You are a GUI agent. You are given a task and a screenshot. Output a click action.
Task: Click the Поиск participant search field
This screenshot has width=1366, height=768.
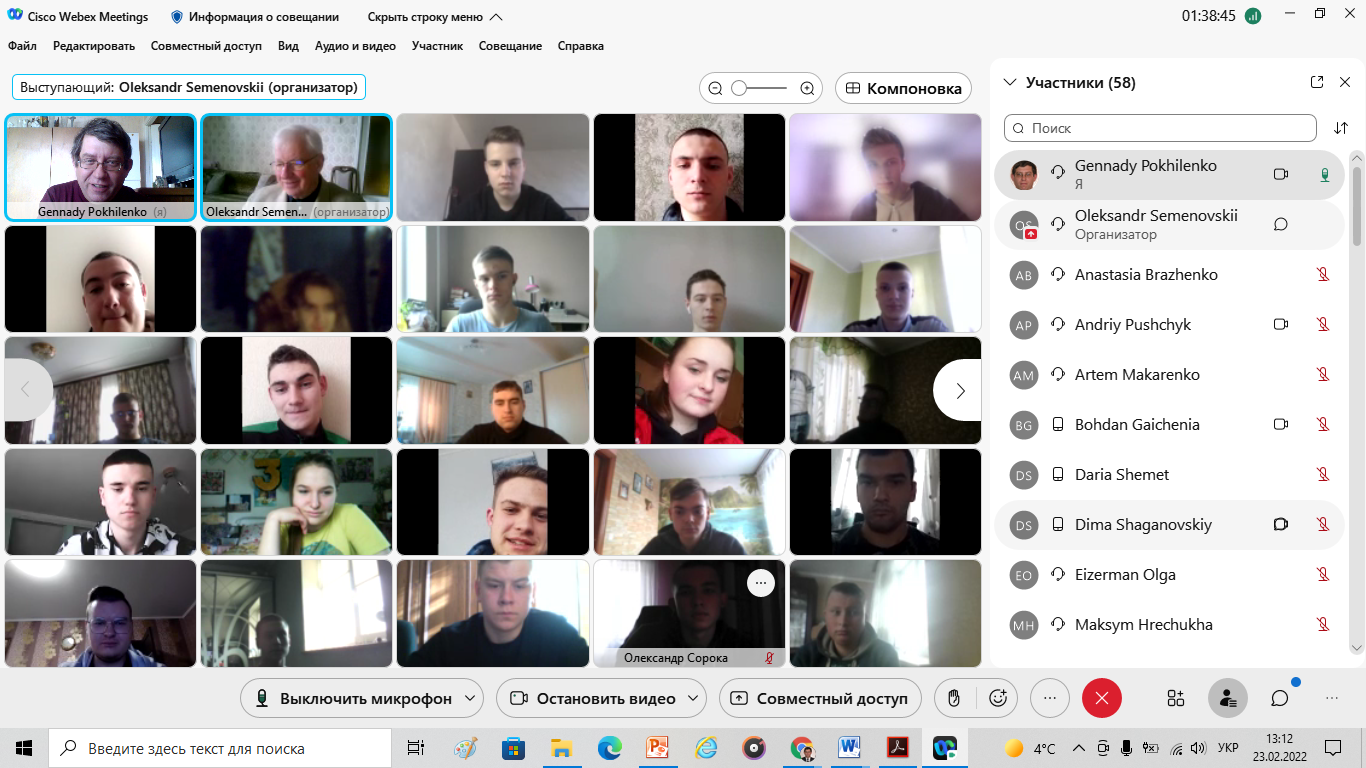pyautogui.click(x=1160, y=128)
